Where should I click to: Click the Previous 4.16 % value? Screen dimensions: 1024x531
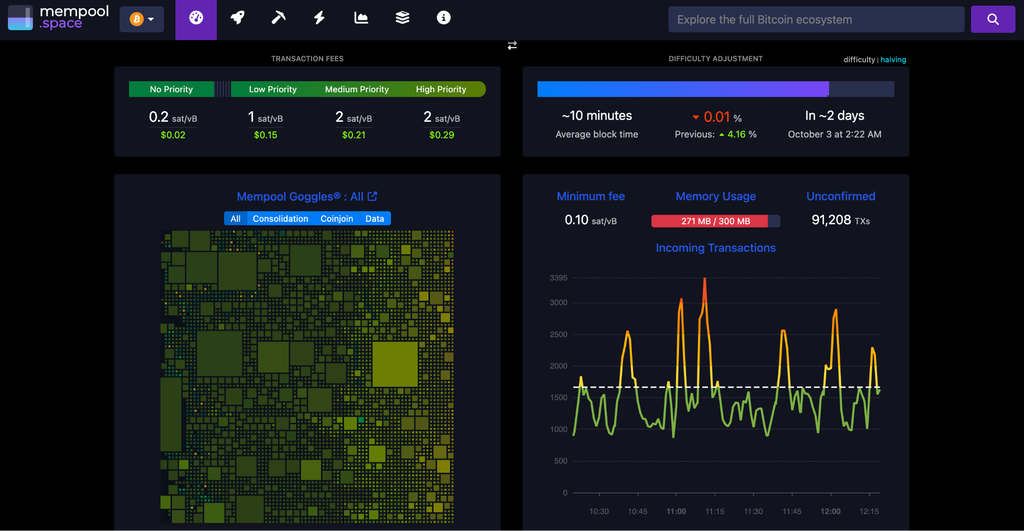(715, 135)
